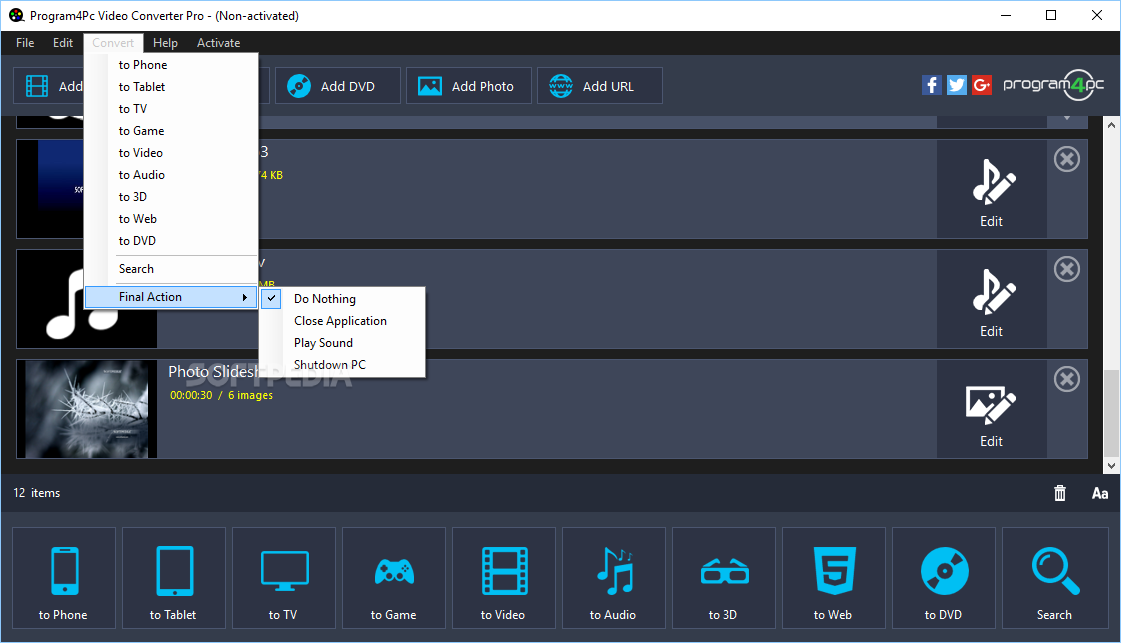Viewport: 1121px width, 643px height.
Task: Toggle the checked Do Nothing option
Action: pyautogui.click(x=342, y=299)
